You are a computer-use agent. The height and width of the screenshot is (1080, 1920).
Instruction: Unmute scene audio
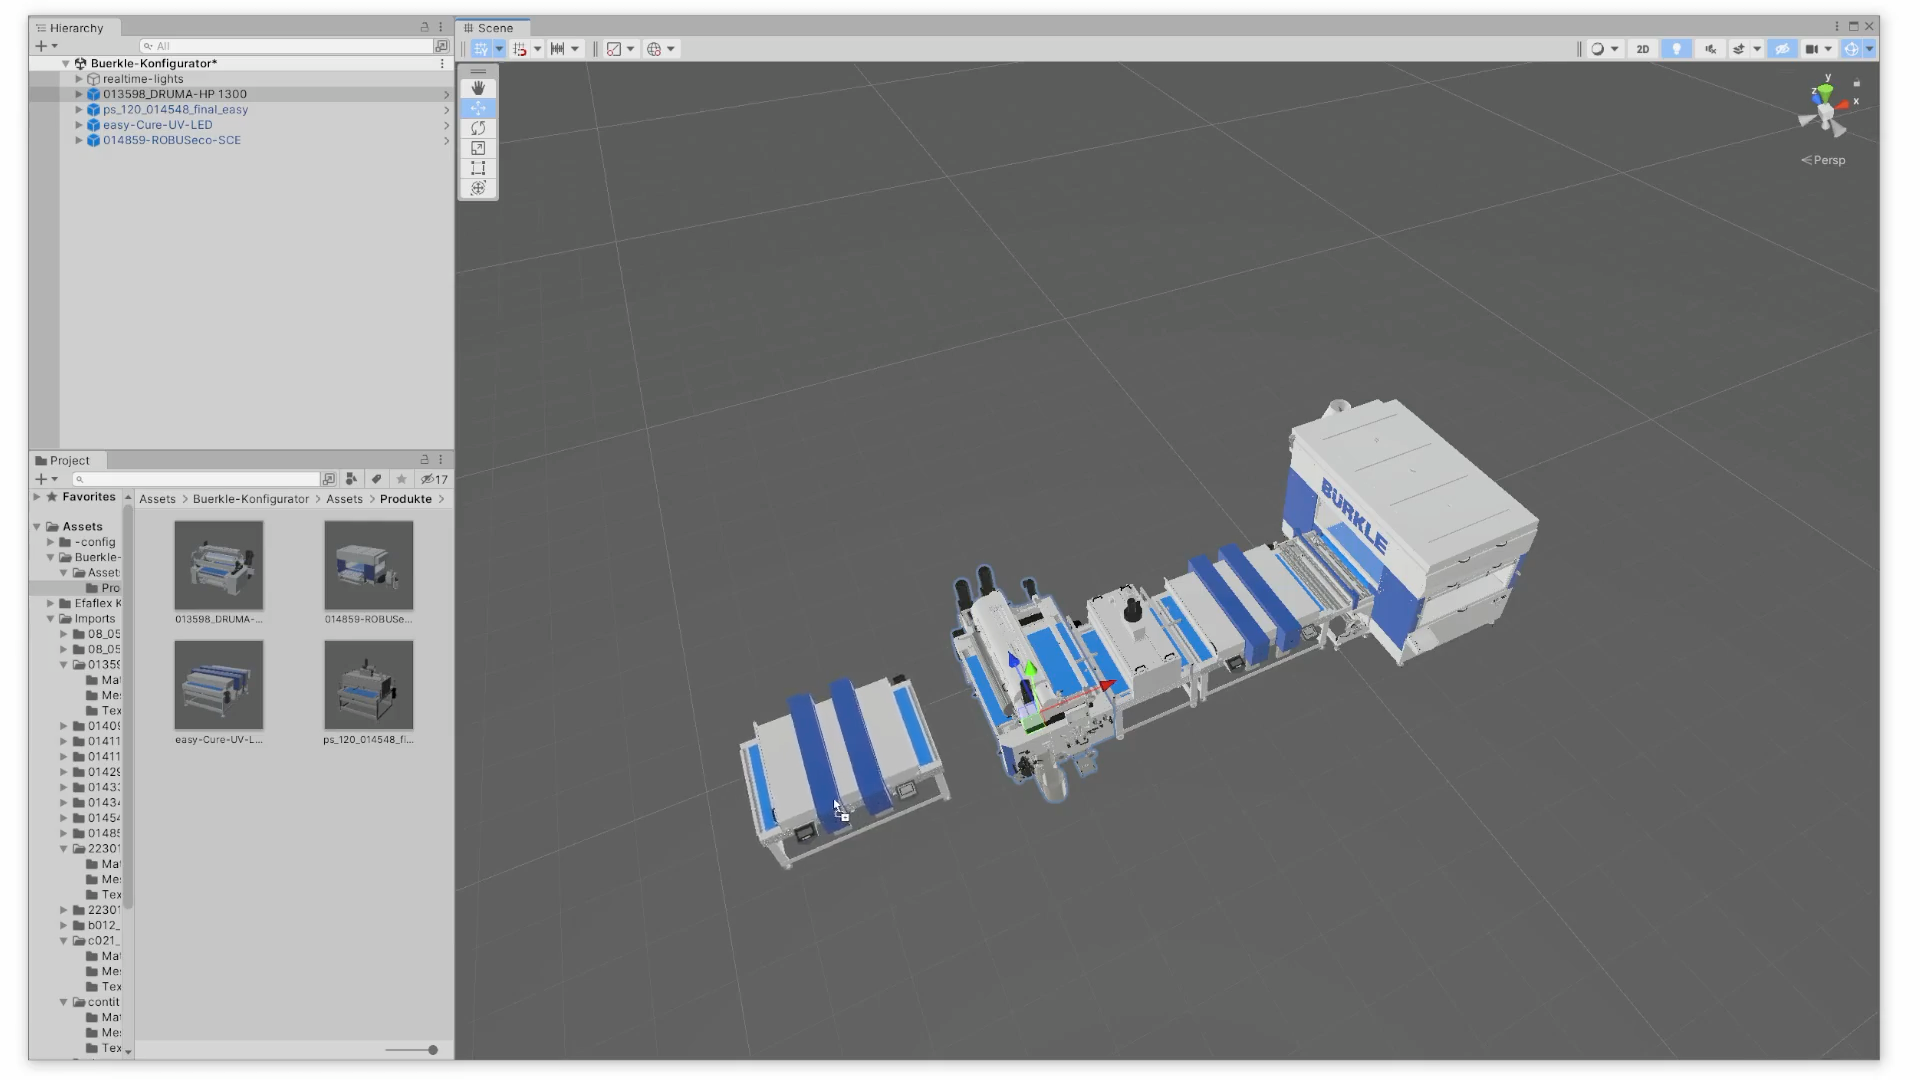pos(1710,48)
